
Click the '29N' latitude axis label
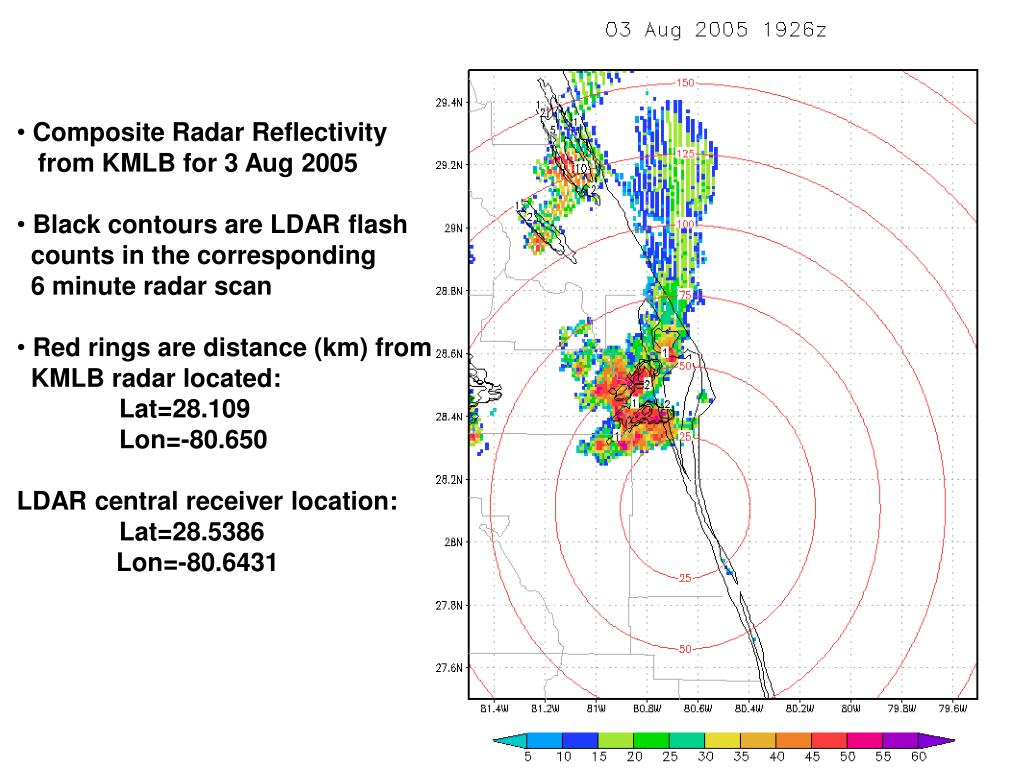pyautogui.click(x=453, y=228)
